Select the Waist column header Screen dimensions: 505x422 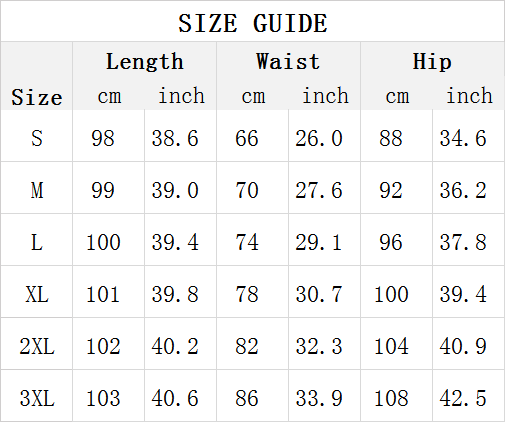pyautogui.click(x=288, y=62)
